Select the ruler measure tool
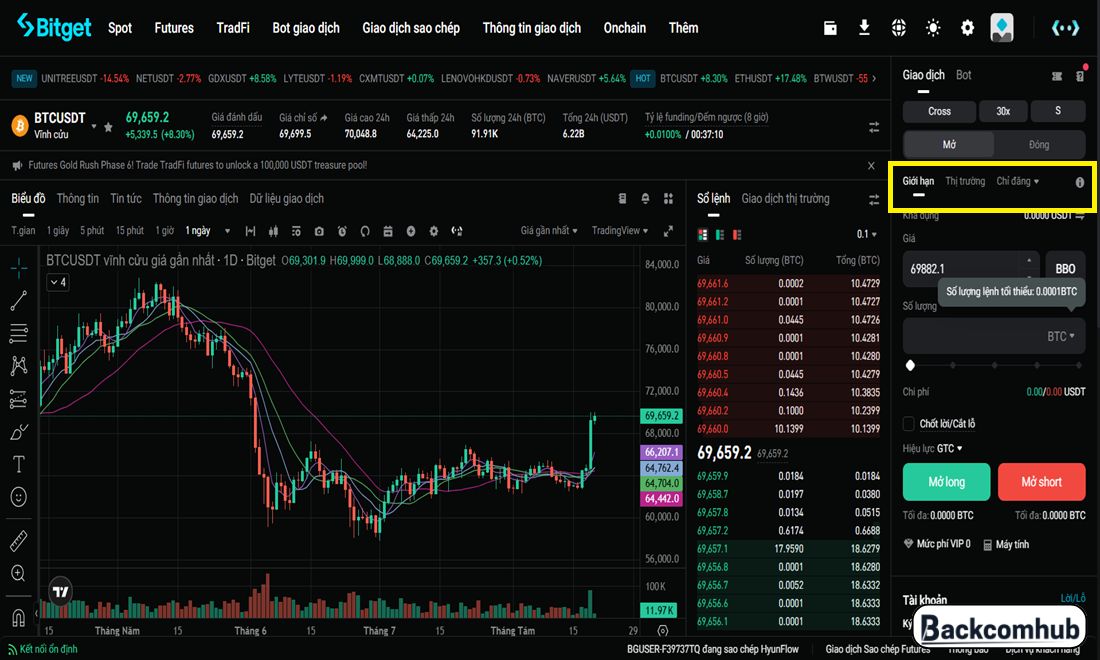Image resolution: width=1100 pixels, height=660 pixels. point(19,540)
